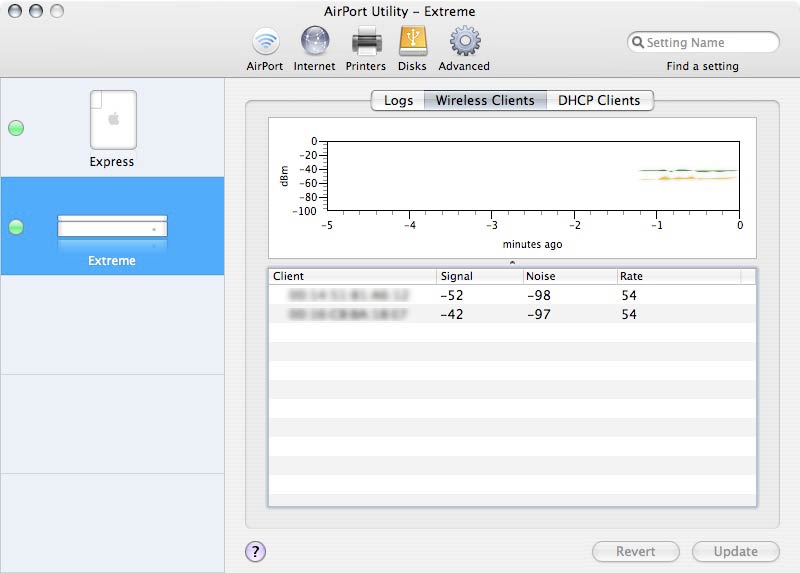Sort by the Signal column header
Screen dimensions: 800x573
(x=480, y=276)
